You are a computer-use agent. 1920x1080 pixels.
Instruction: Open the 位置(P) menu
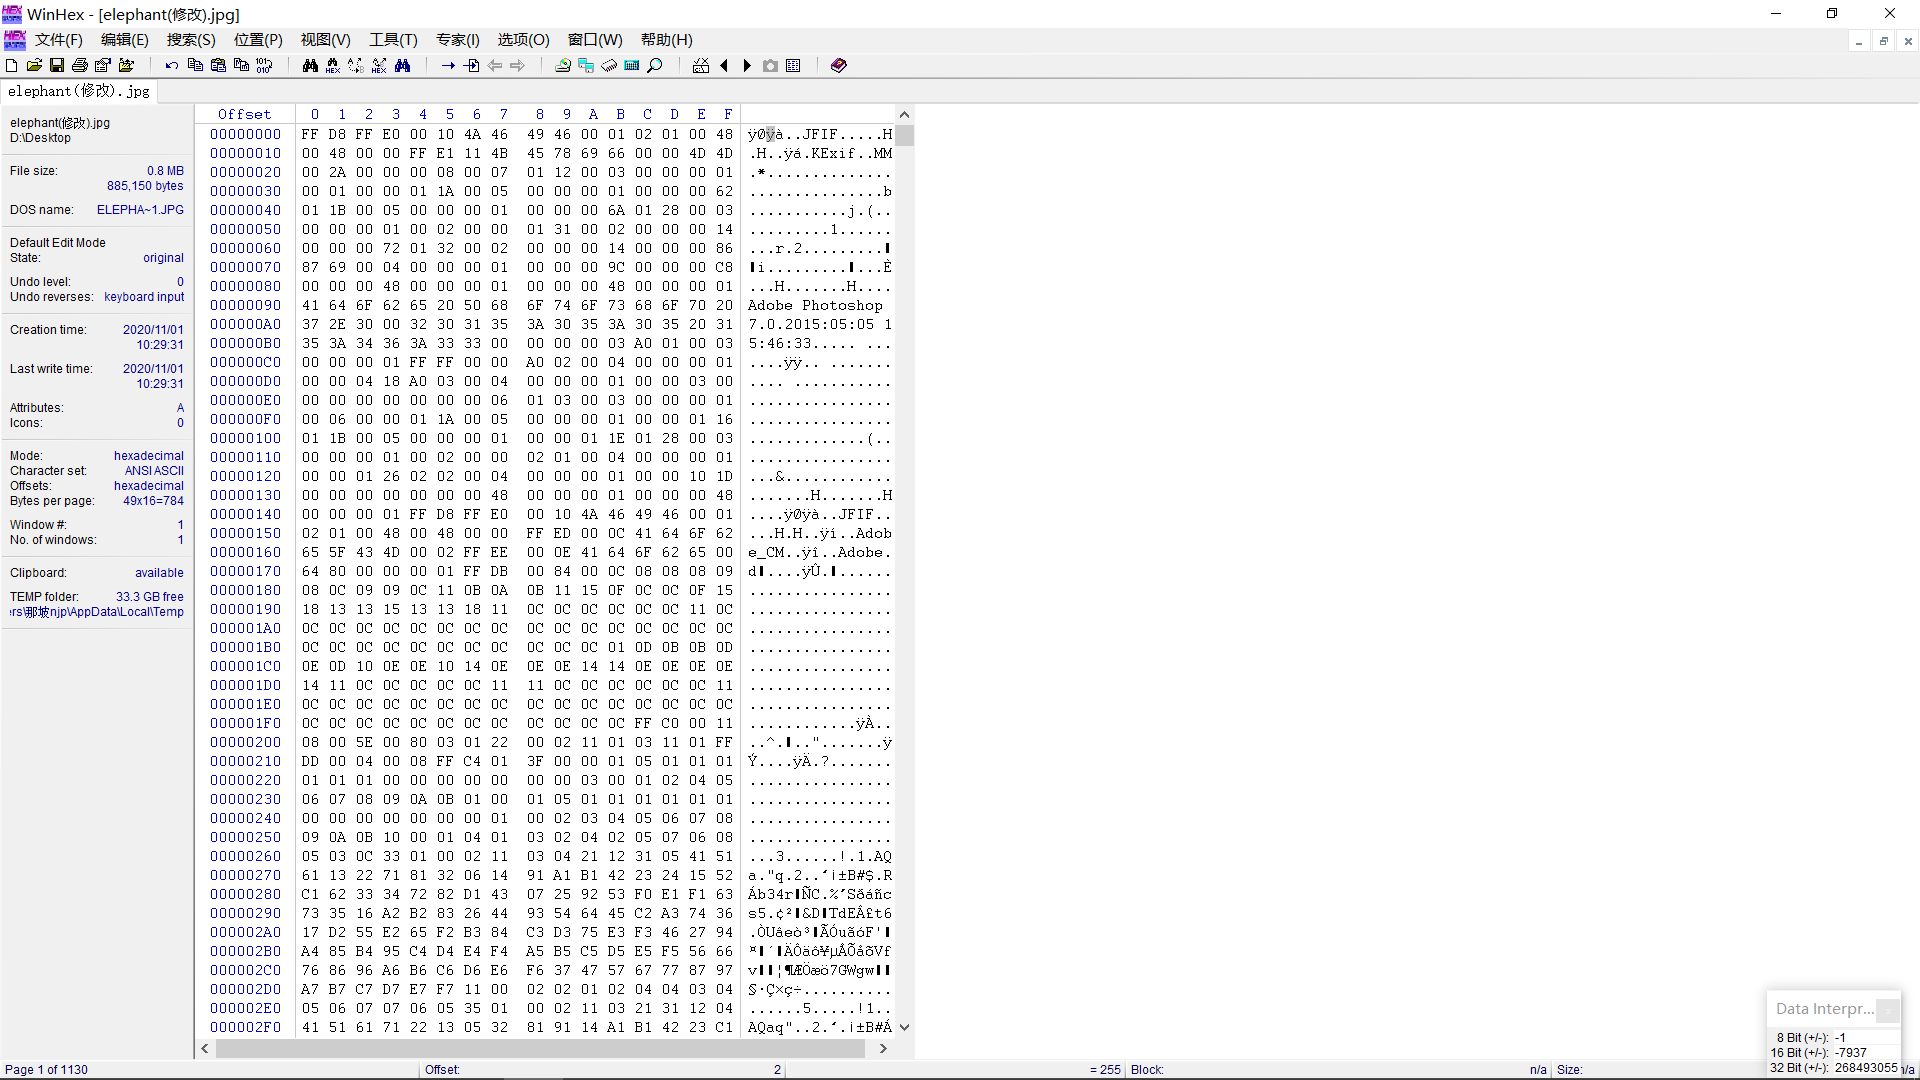click(258, 40)
